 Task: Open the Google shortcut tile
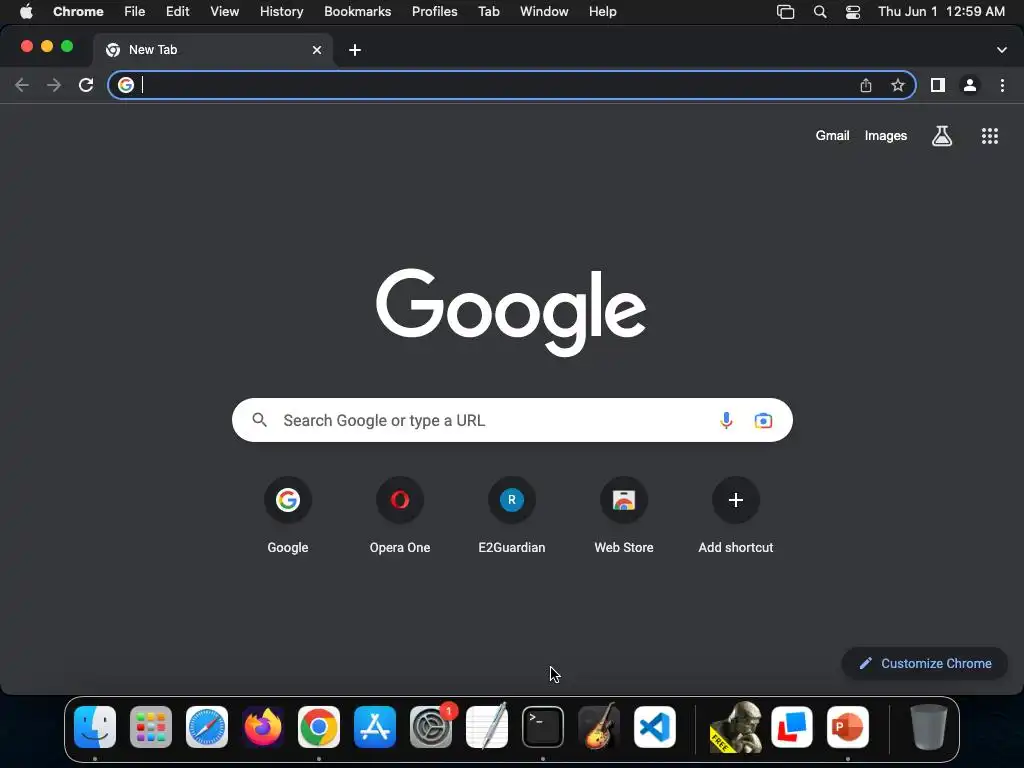tap(288, 515)
